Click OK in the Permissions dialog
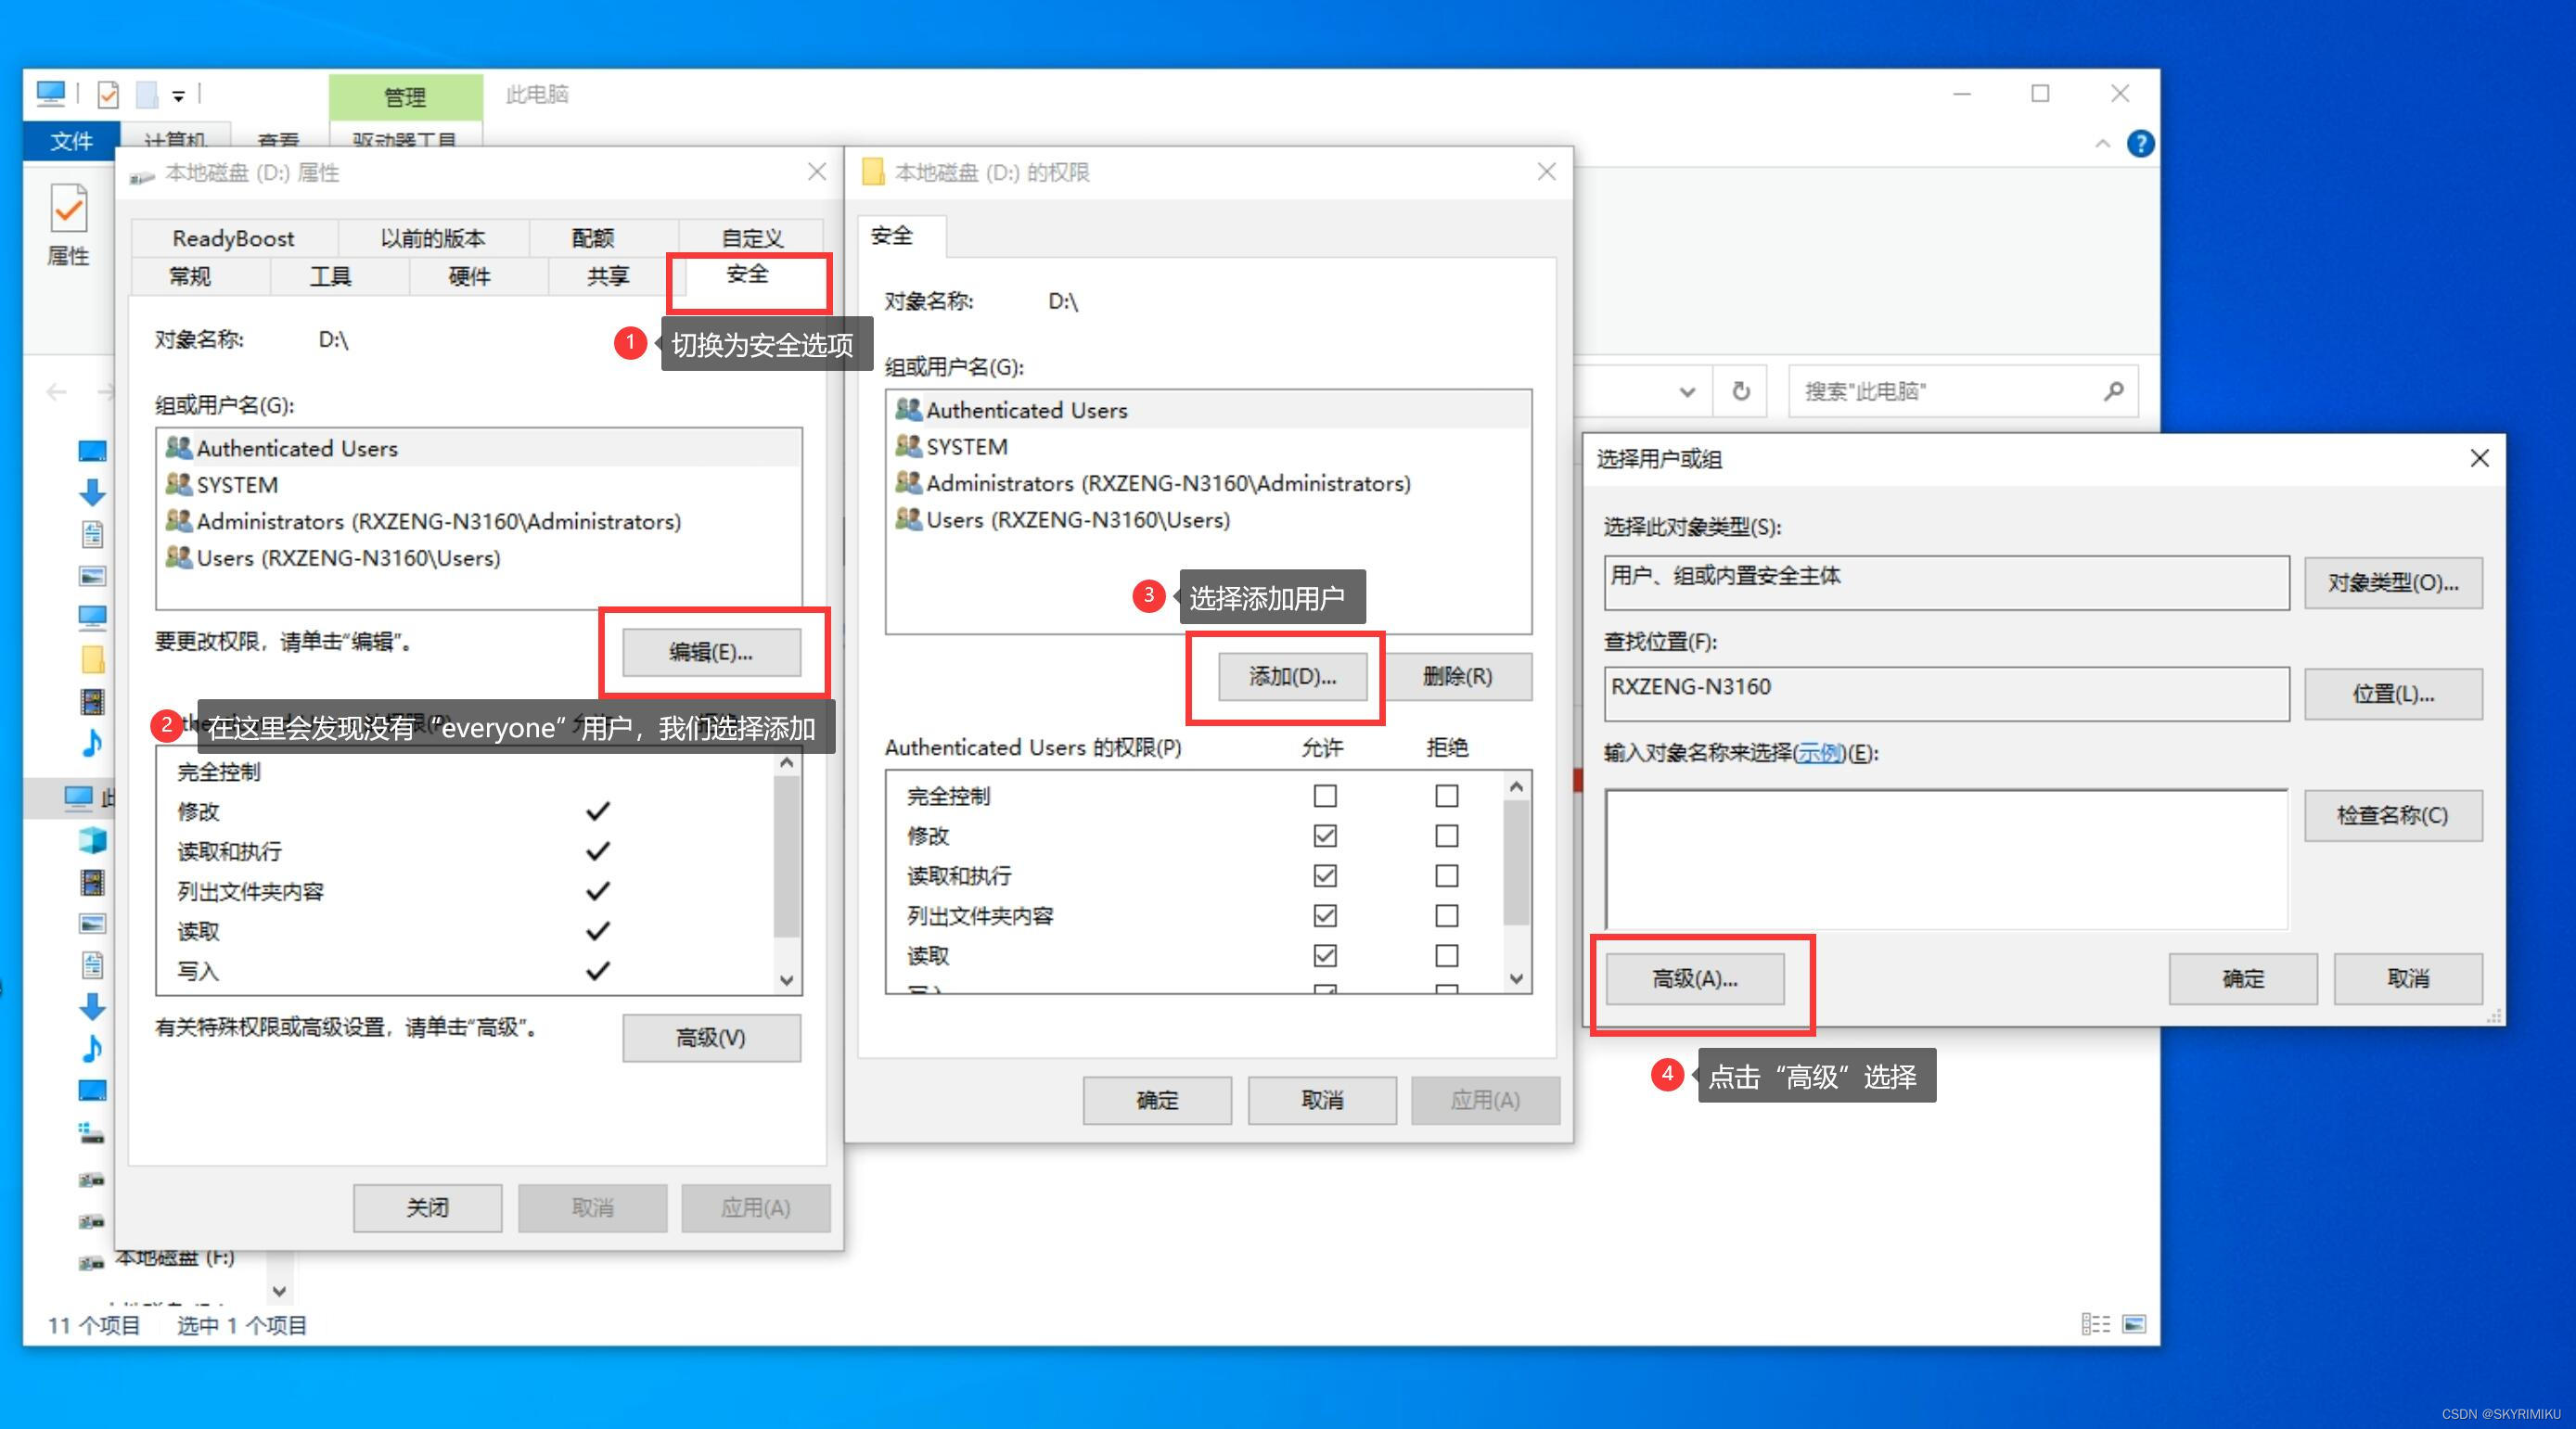This screenshot has width=2576, height=1429. 1157,1100
